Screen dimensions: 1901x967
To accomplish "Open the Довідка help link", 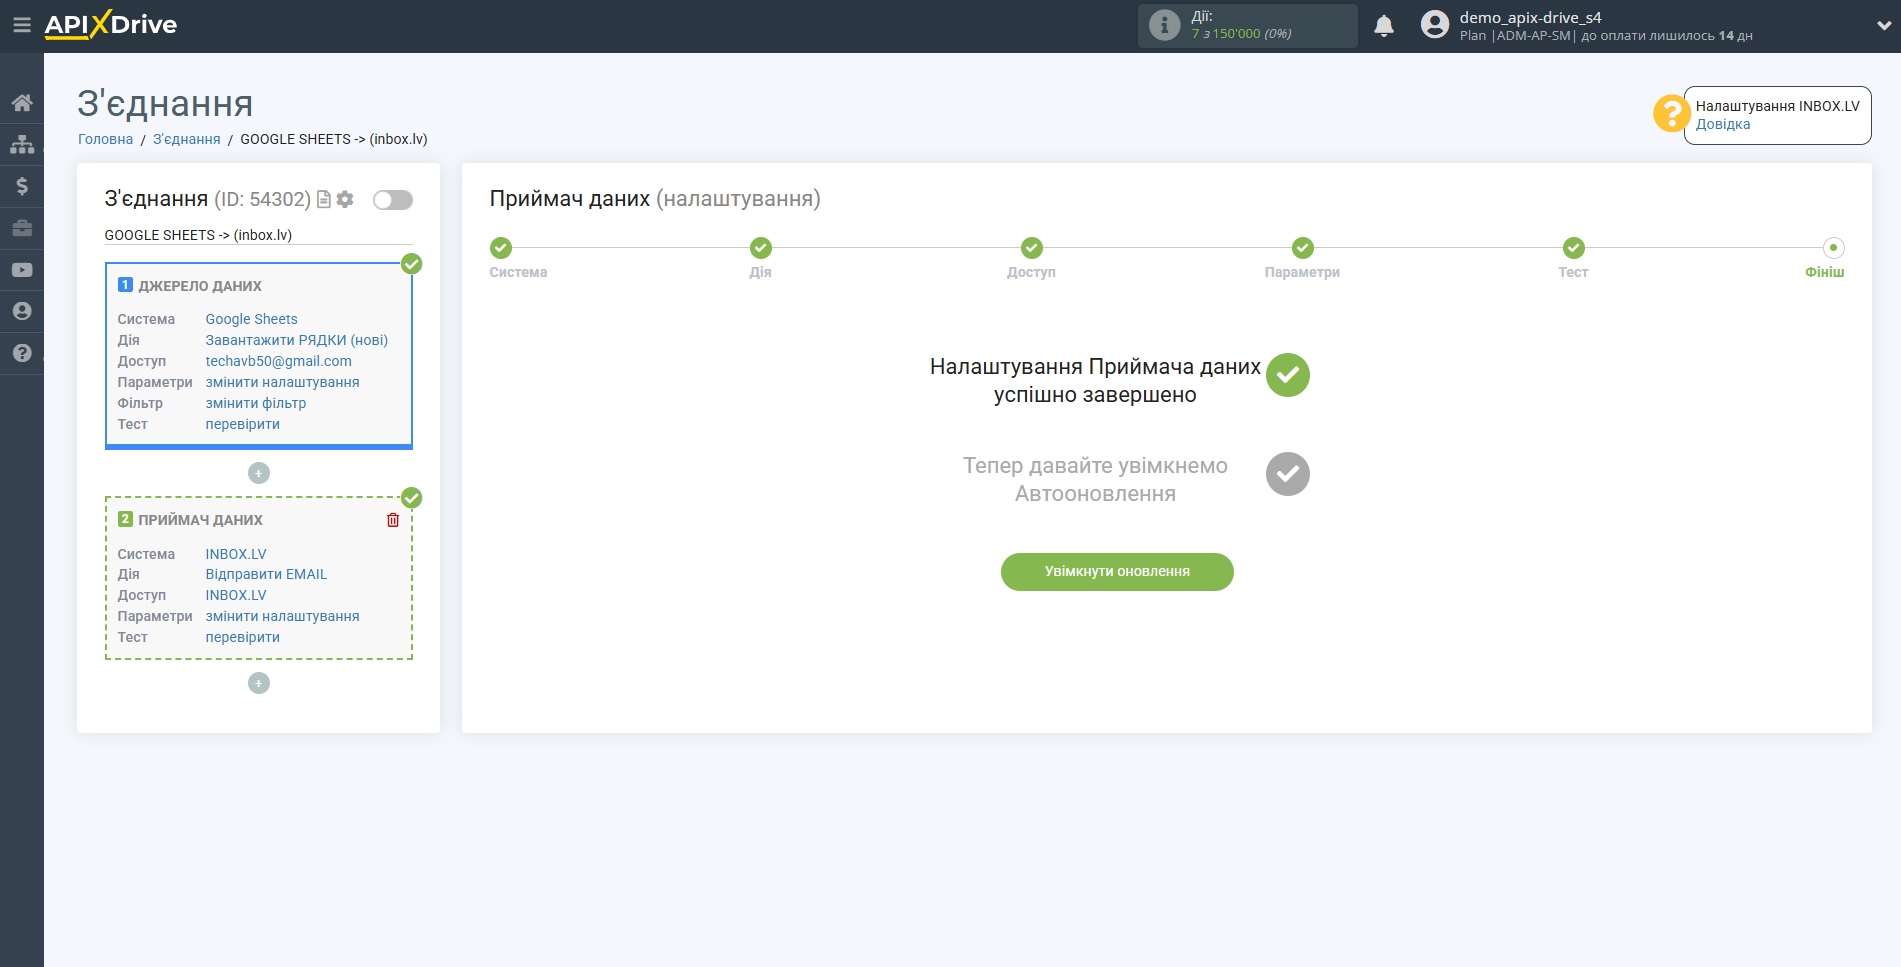I will (1722, 125).
